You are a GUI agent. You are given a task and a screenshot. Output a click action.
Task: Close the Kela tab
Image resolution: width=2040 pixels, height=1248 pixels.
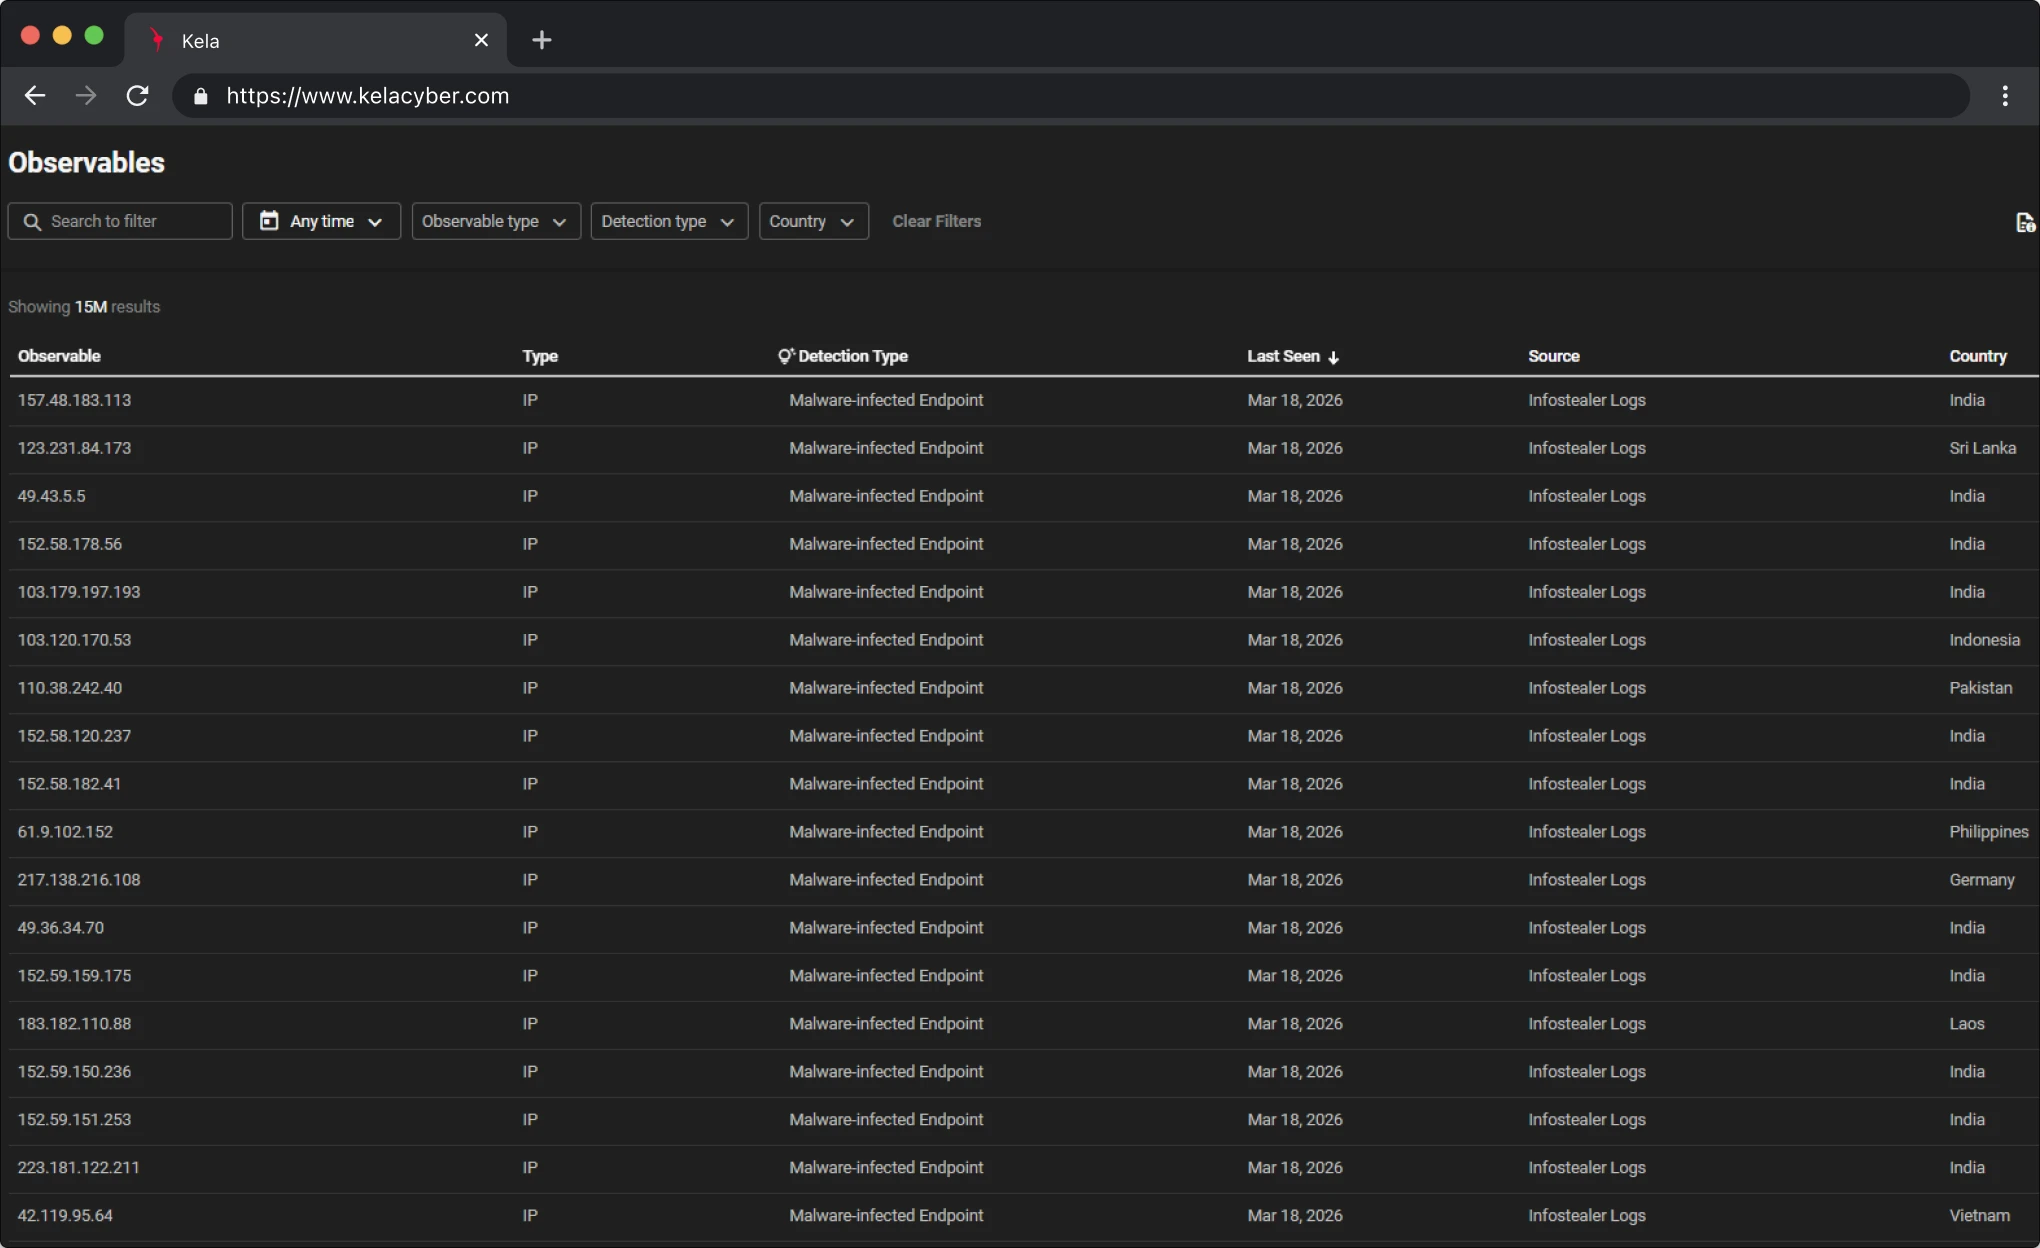click(x=481, y=40)
